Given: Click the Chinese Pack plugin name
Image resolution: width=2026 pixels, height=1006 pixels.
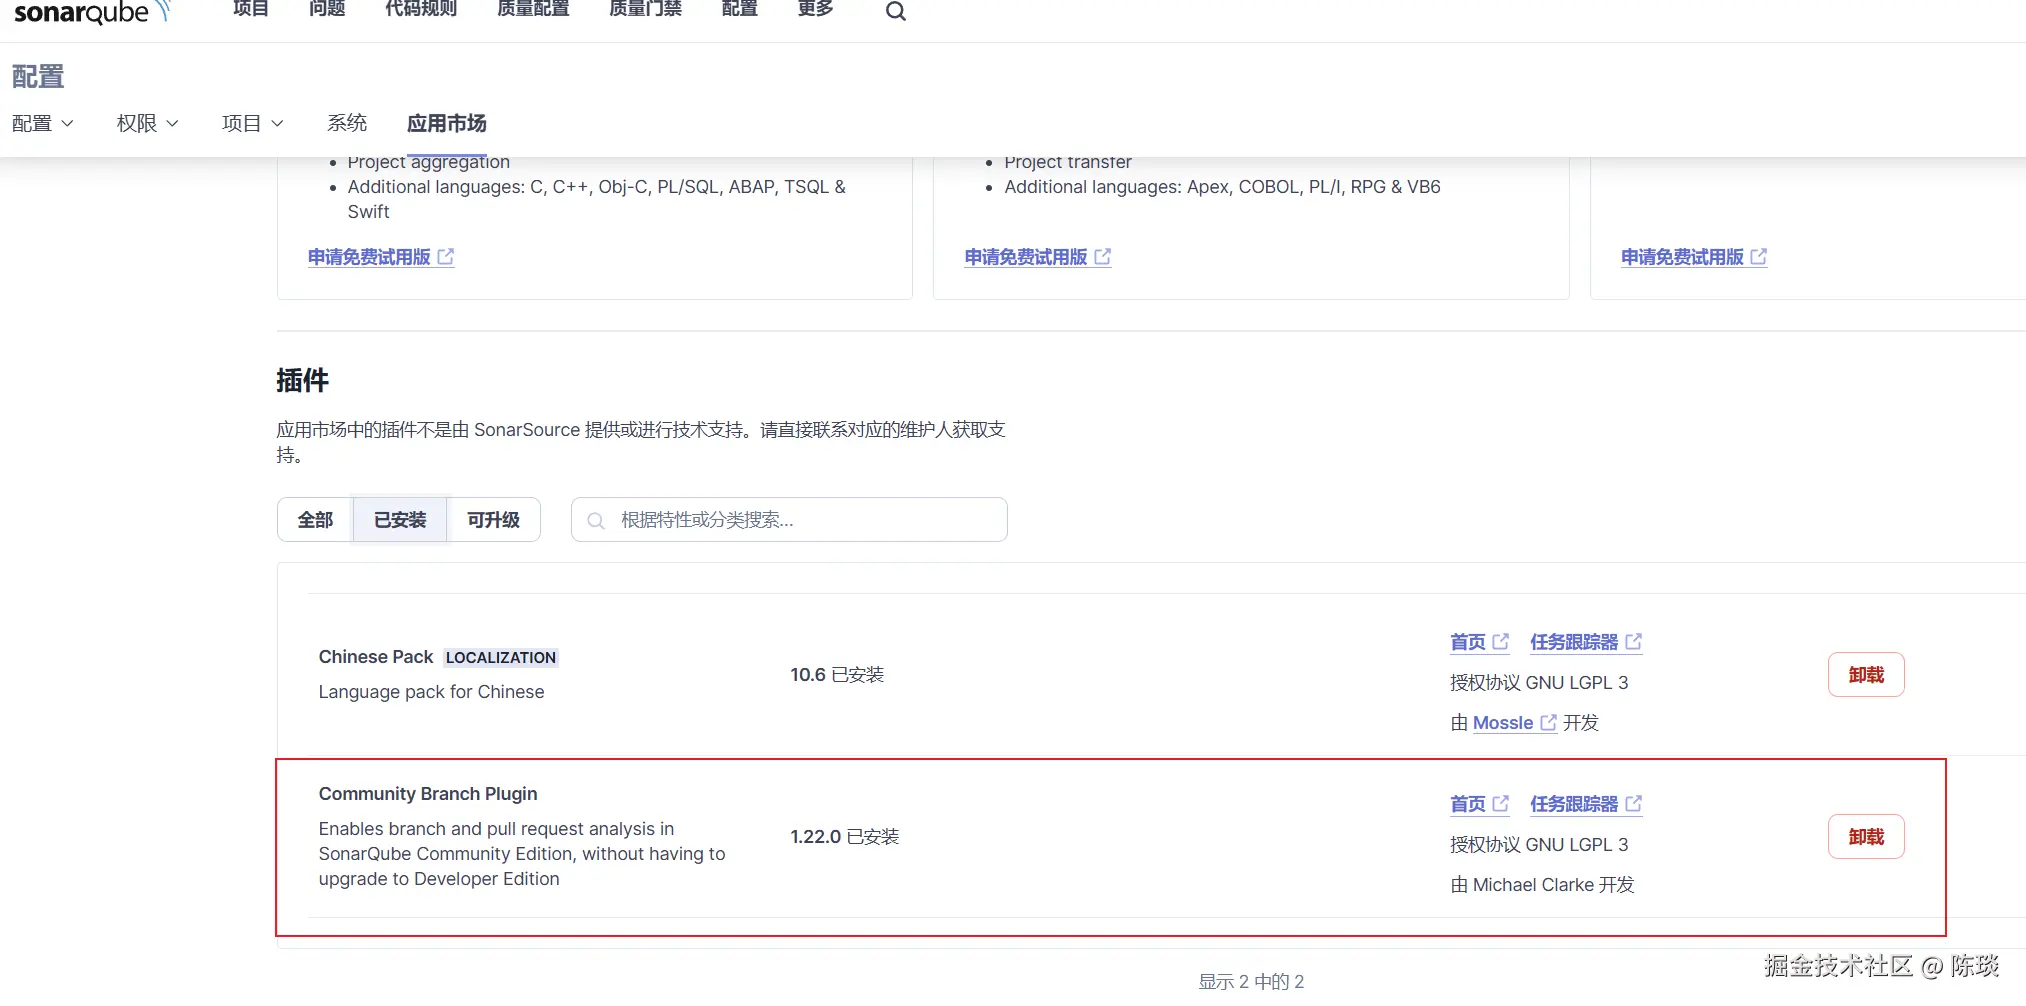Looking at the screenshot, I should 376,657.
